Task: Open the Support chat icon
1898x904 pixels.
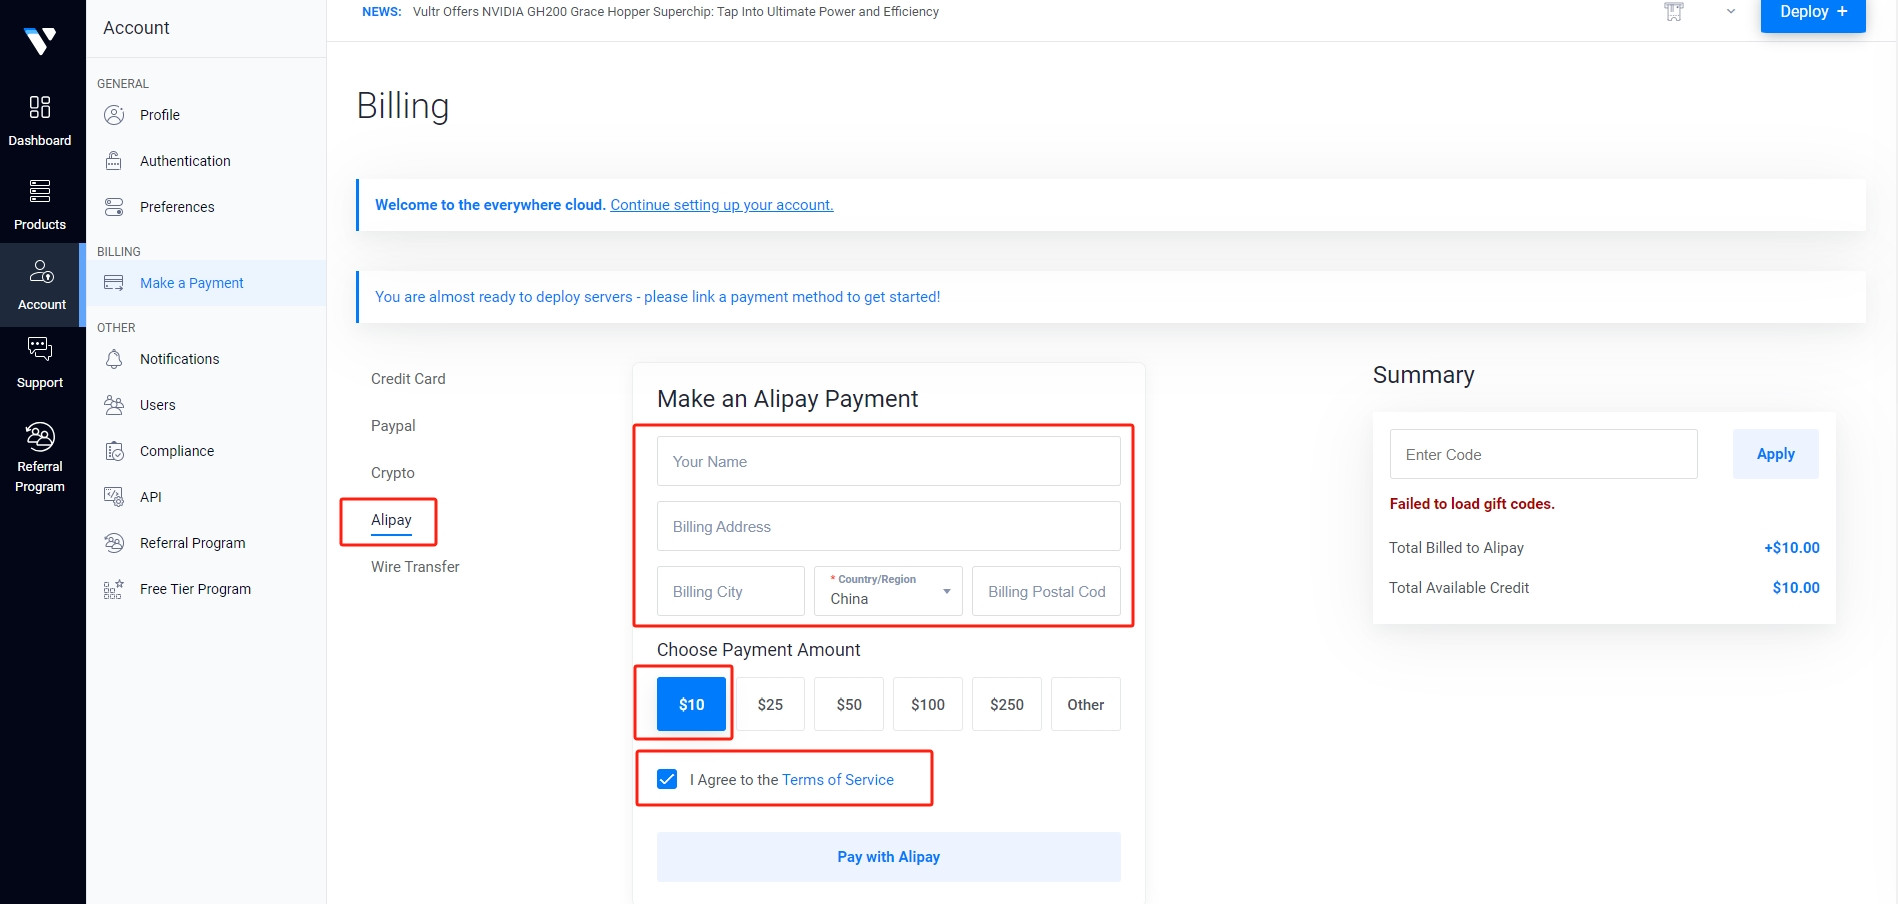Action: tap(40, 349)
